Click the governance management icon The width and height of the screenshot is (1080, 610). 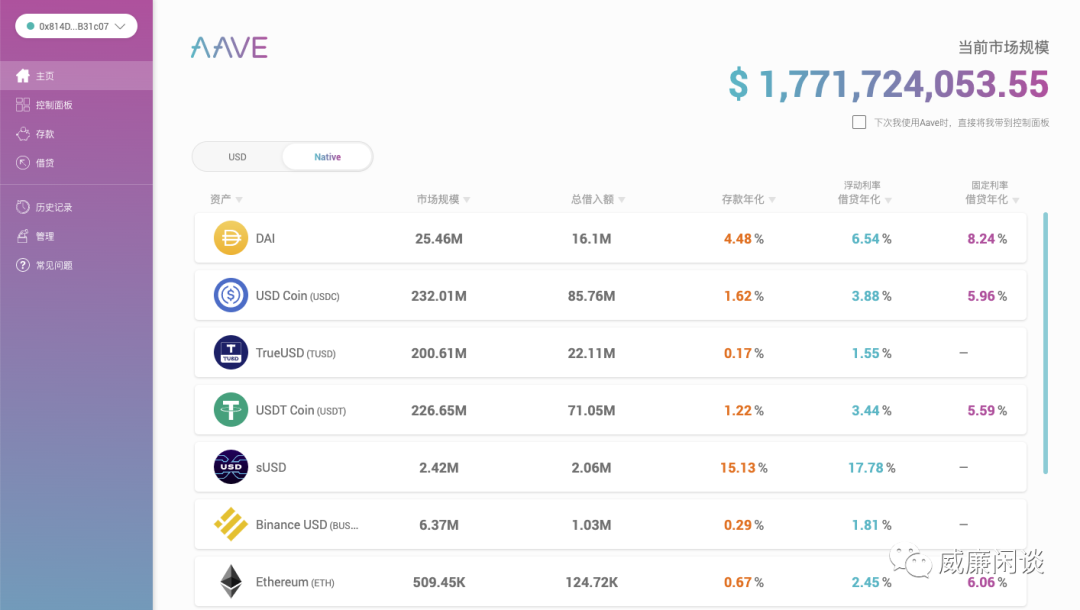(x=23, y=236)
